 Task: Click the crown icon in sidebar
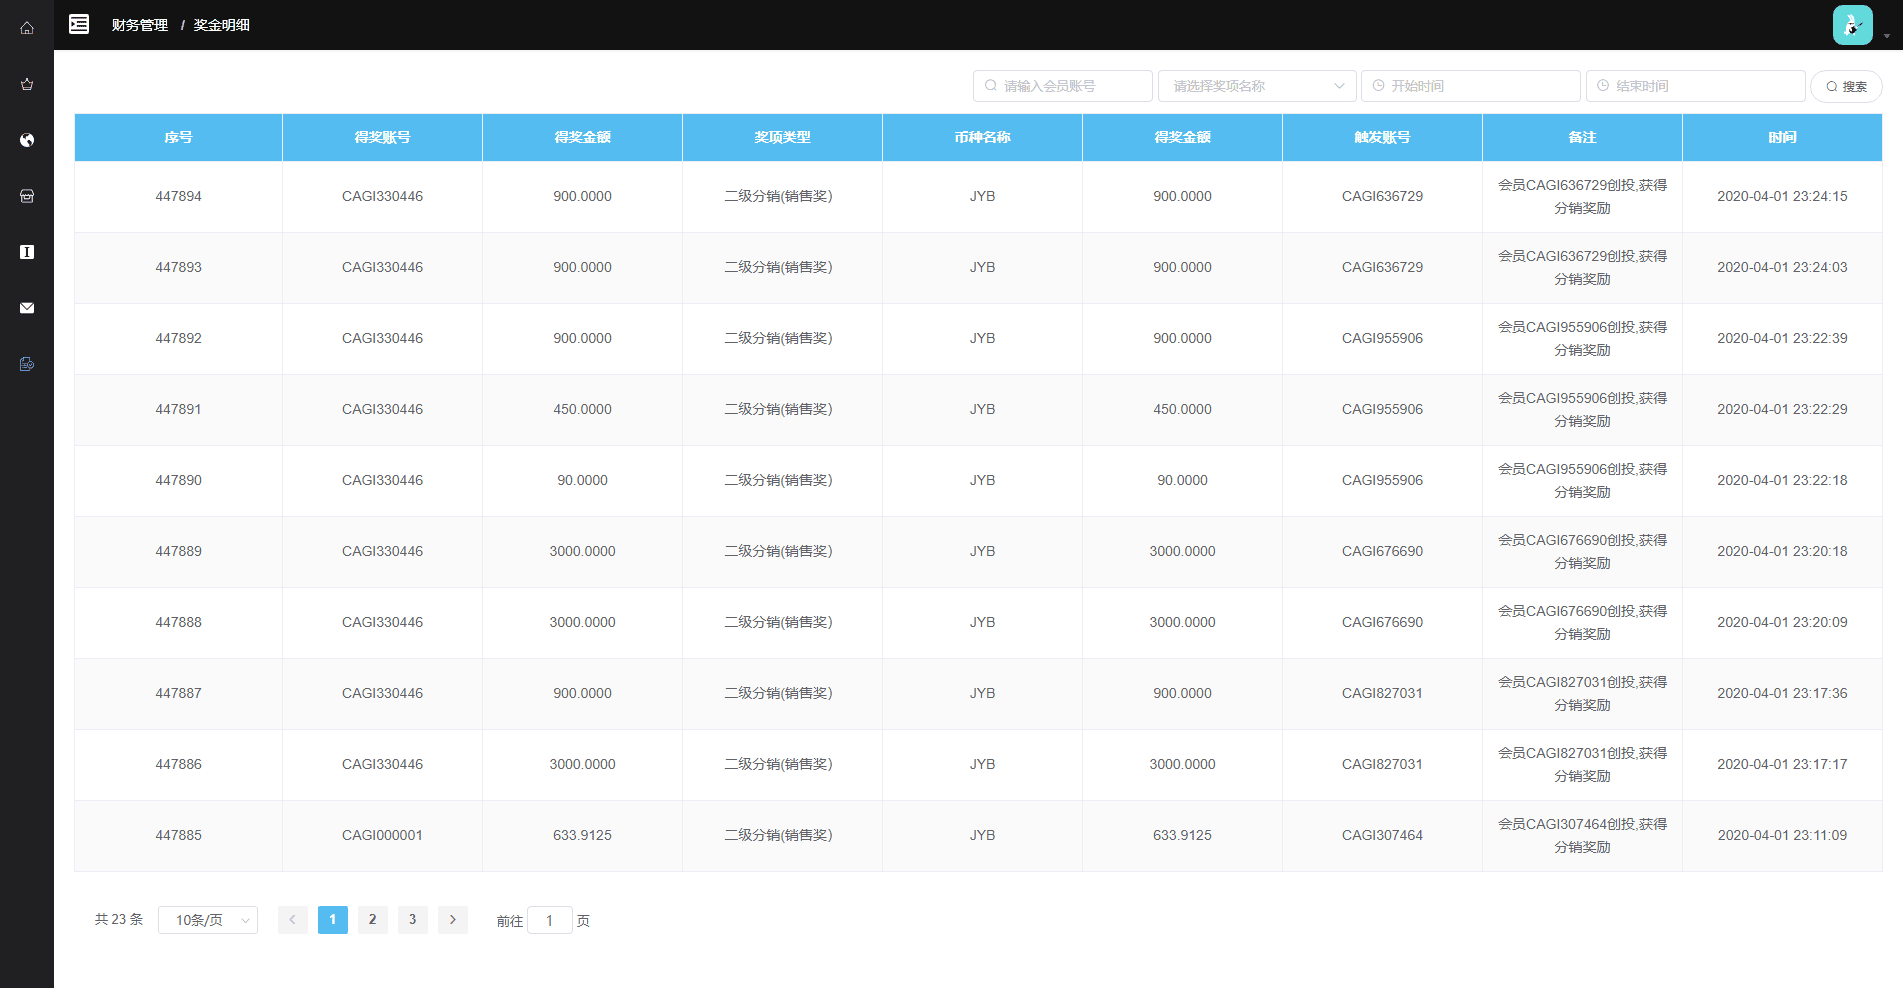(27, 84)
